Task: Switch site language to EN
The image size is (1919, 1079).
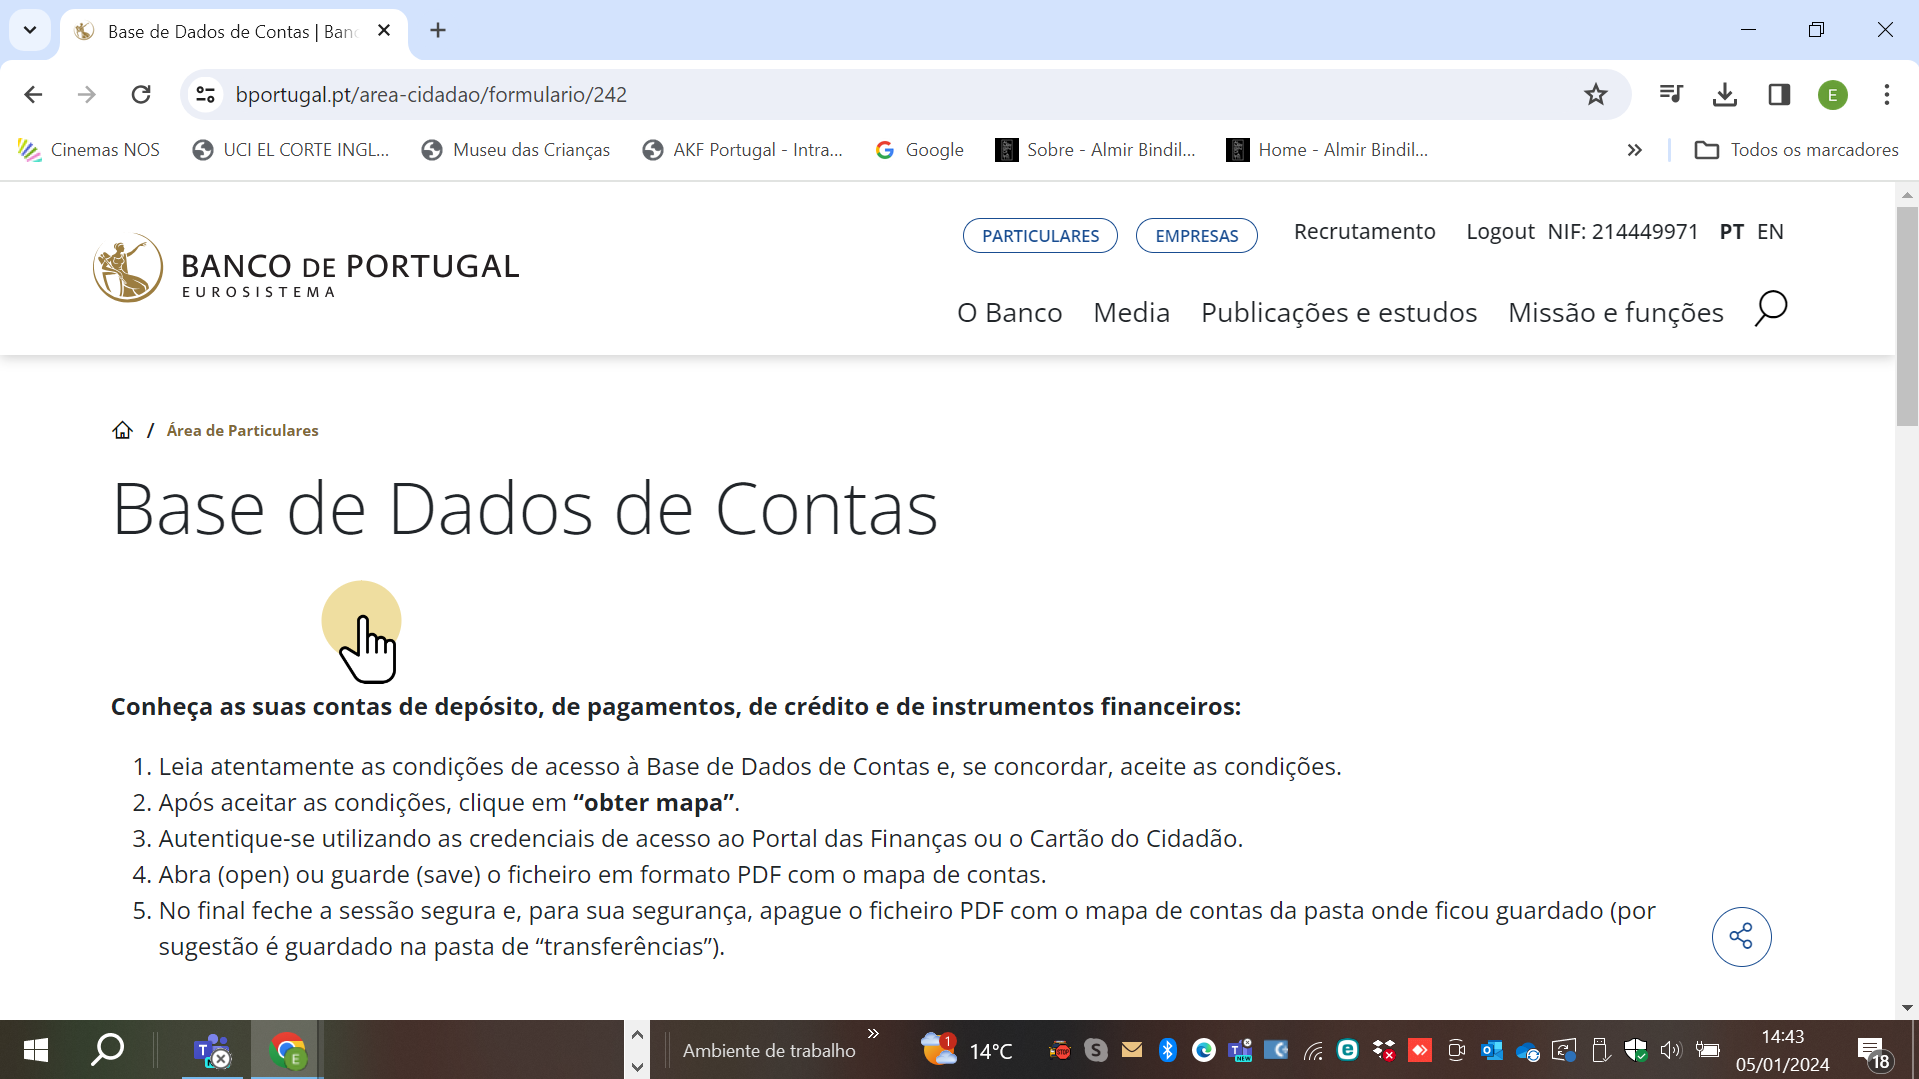Action: point(1770,232)
